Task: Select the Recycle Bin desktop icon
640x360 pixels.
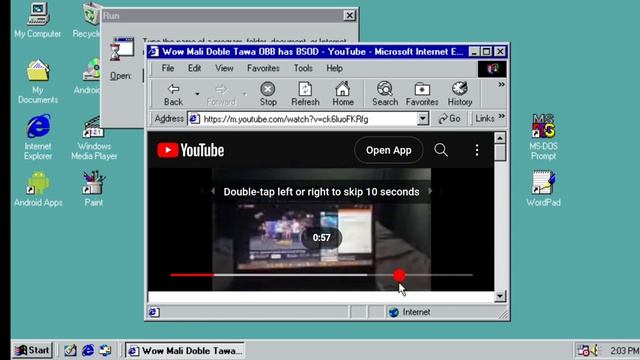Action: click(87, 20)
